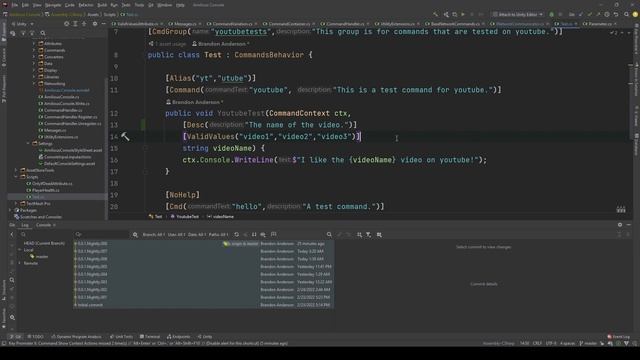
Task: Select the Initial commit row in Git log
Action: 204,305
